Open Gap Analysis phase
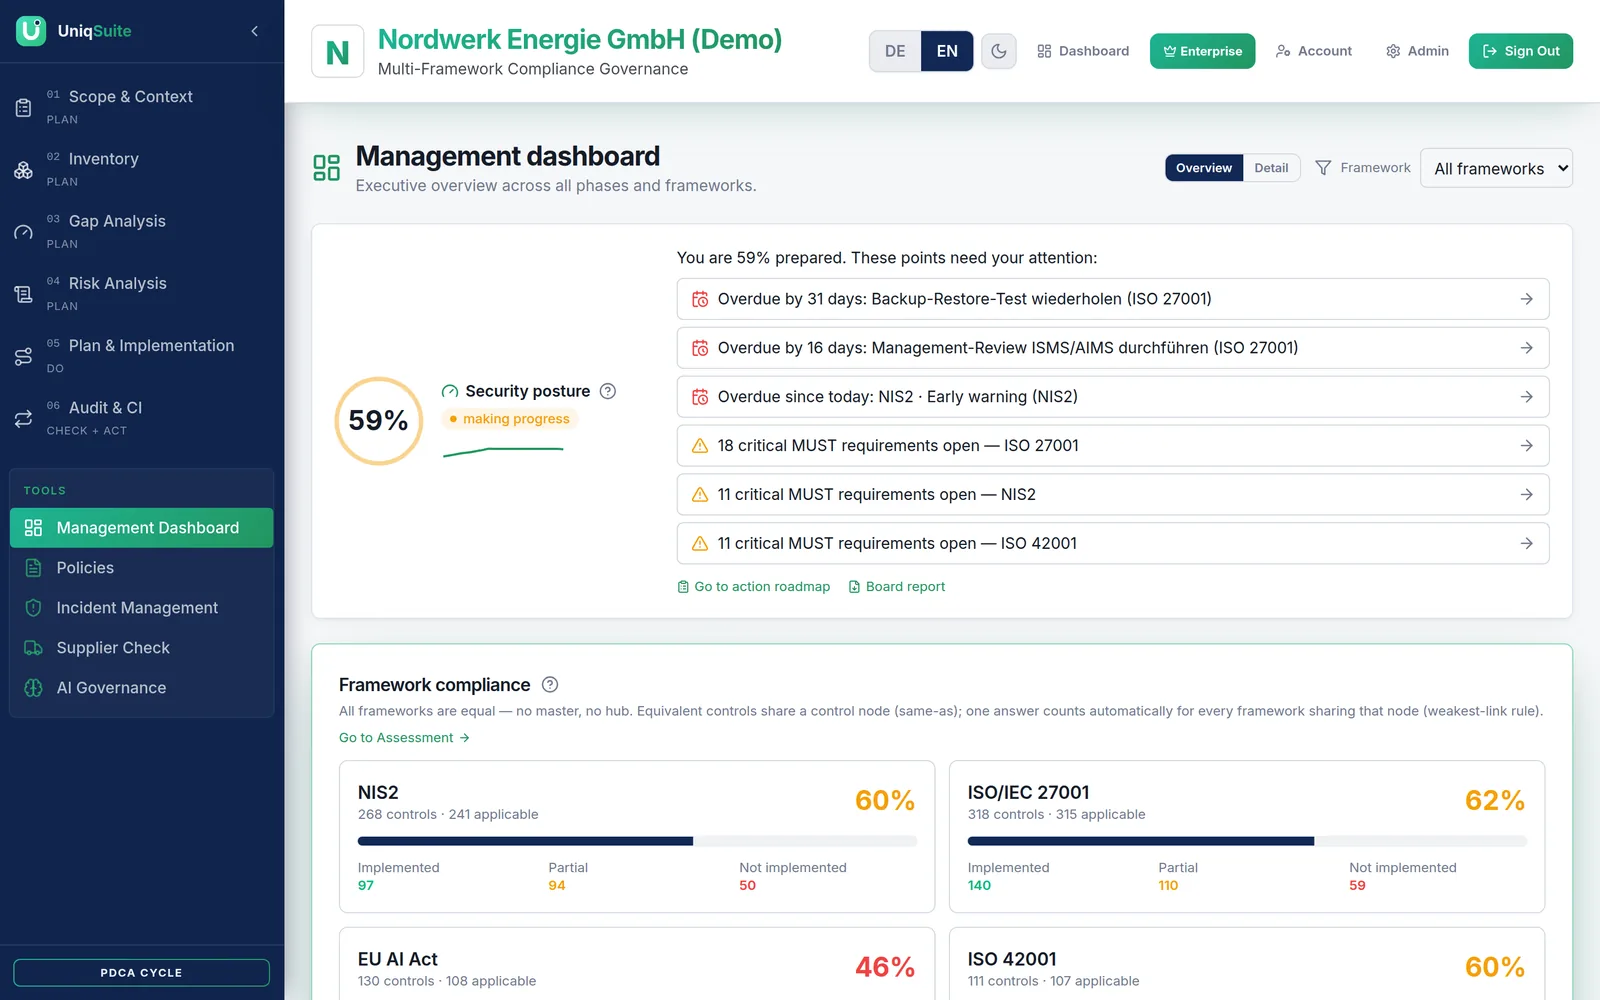The height and width of the screenshot is (1000, 1600). click(142, 232)
